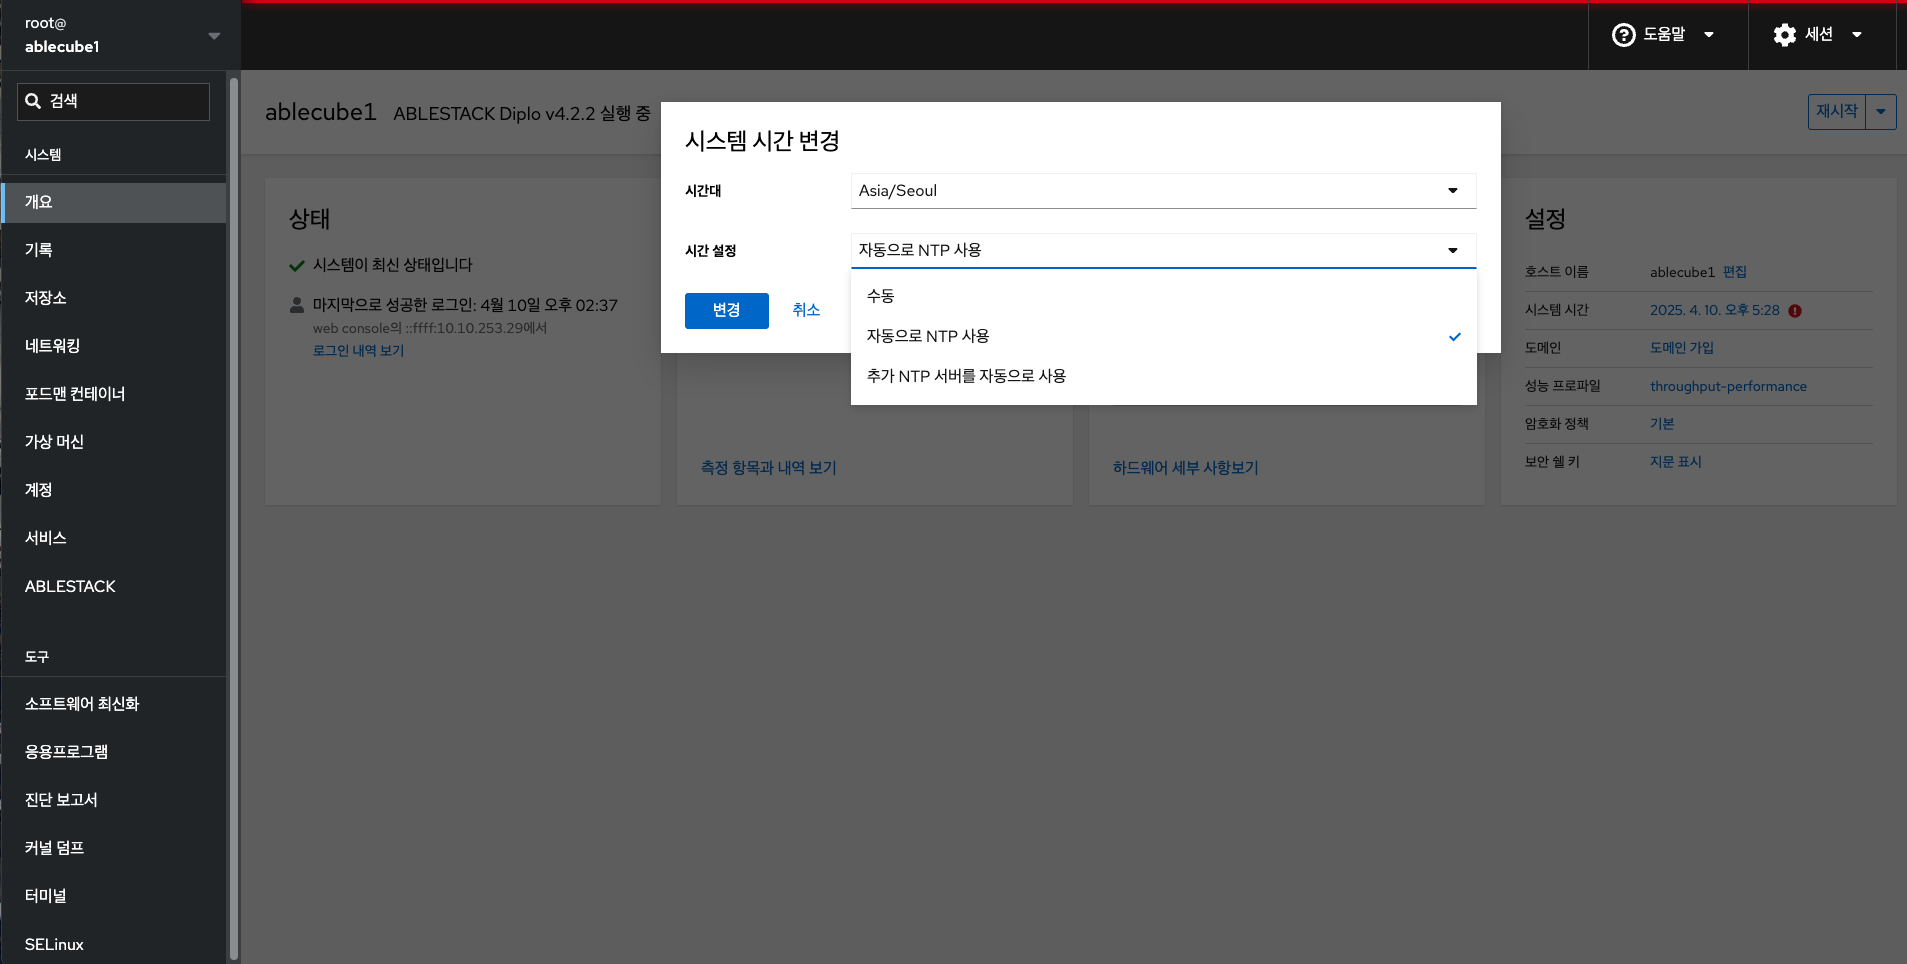Click 취소 to cancel the dialog
The image size is (1907, 964).
click(806, 310)
